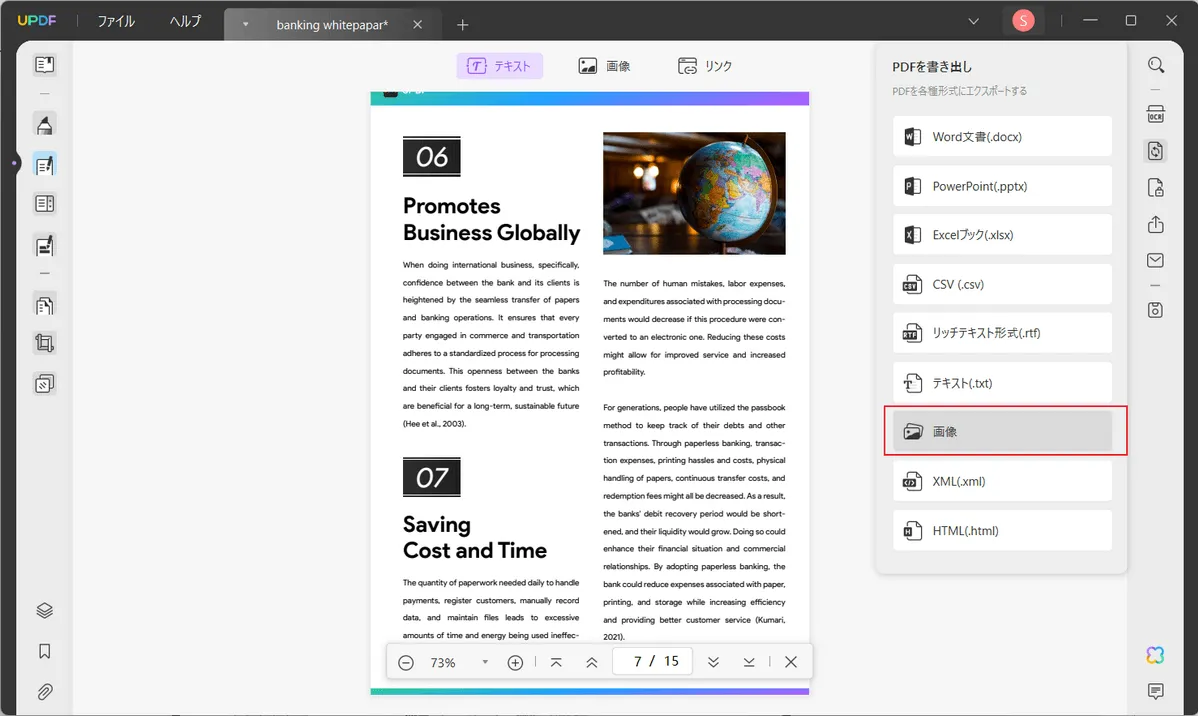Click the Promotes Business Globally heading
The image size is (1198, 716).
491,219
